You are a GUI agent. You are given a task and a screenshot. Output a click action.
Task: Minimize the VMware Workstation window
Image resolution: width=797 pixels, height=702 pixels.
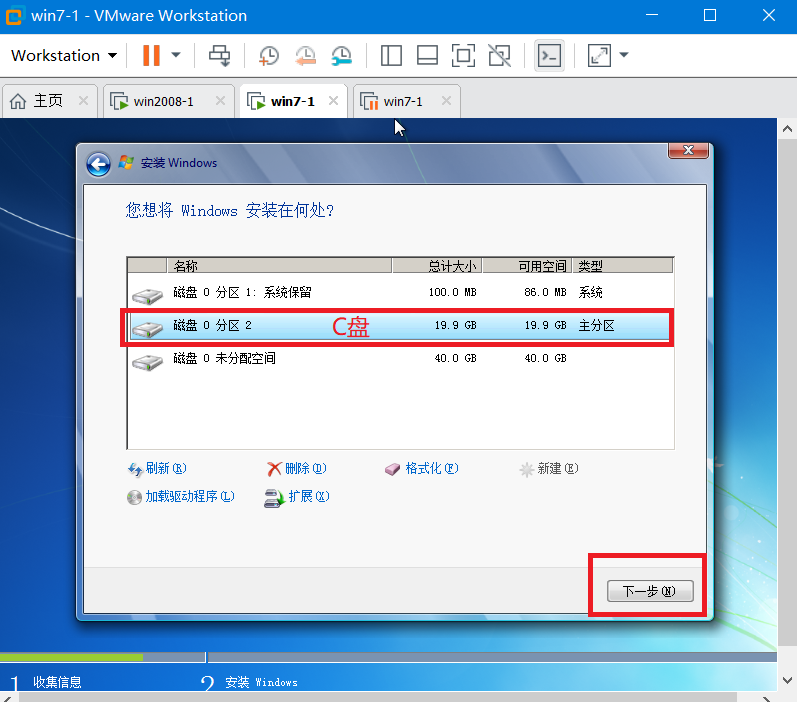click(x=652, y=15)
